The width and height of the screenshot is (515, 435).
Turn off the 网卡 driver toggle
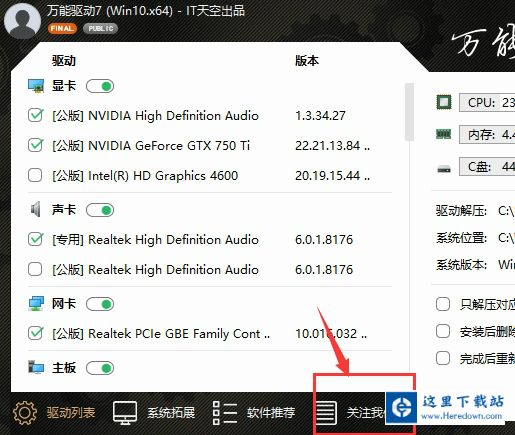[x=100, y=304]
